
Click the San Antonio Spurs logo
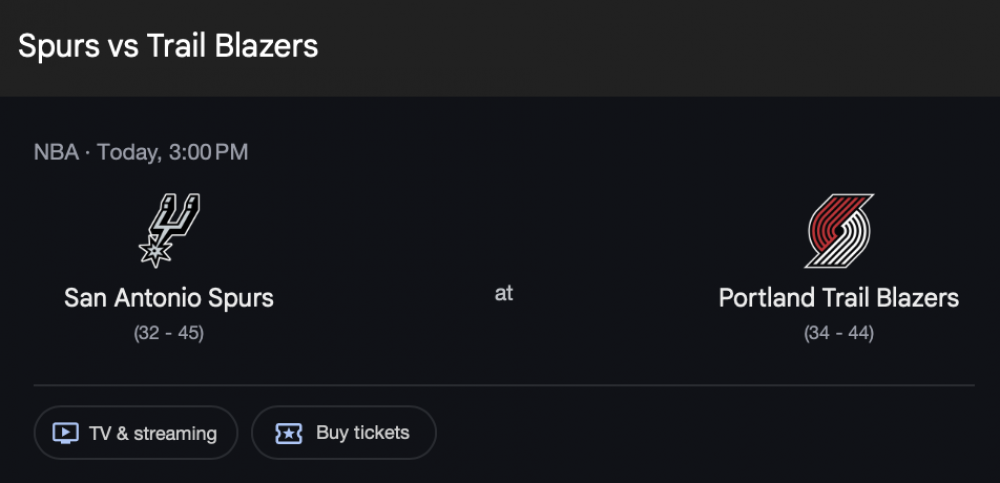tap(169, 228)
